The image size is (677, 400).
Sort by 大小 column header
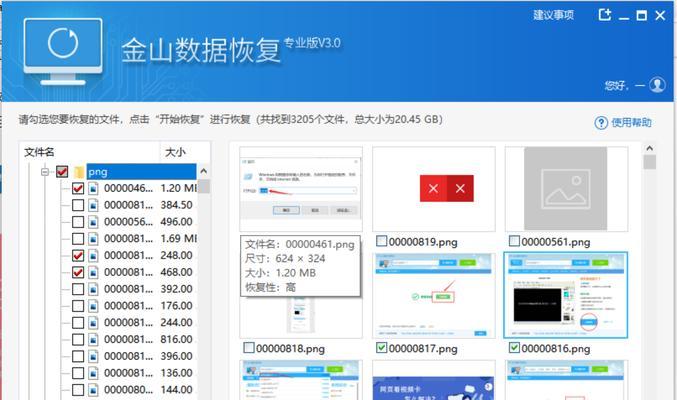click(x=175, y=152)
